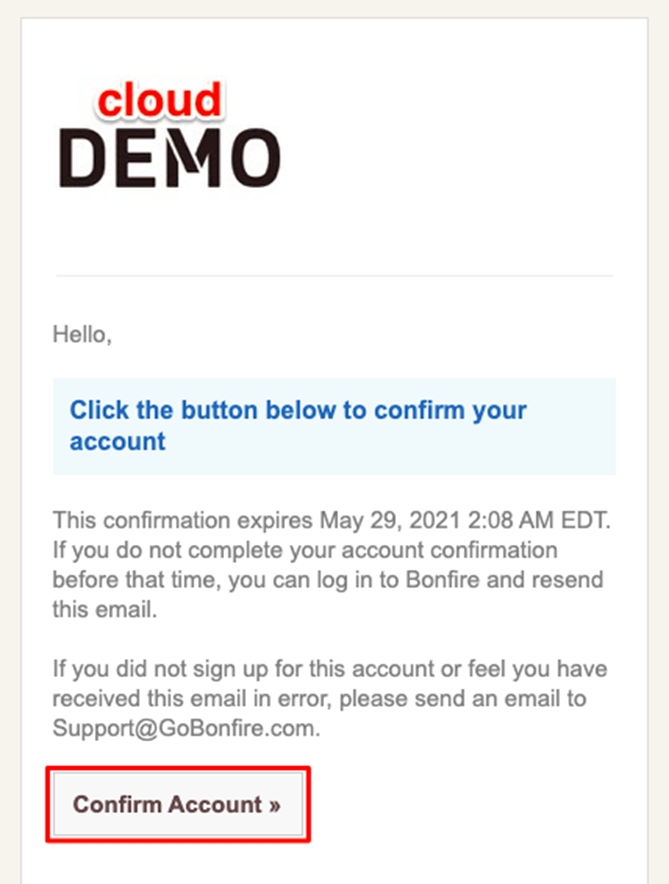Click the red cloud word in logo
Screen dimensions: 669x884
pyautogui.click(x=160, y=100)
